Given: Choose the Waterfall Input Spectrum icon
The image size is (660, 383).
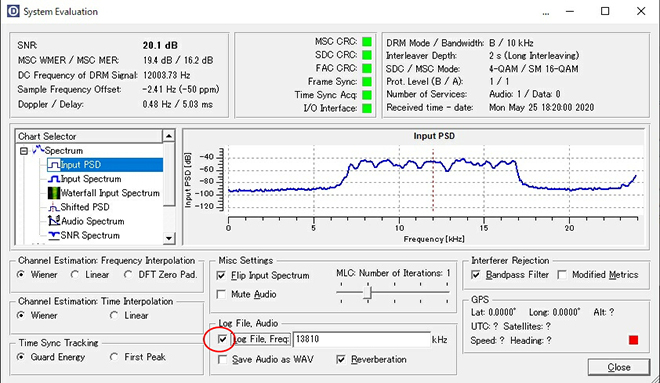Looking at the screenshot, I should (54, 193).
